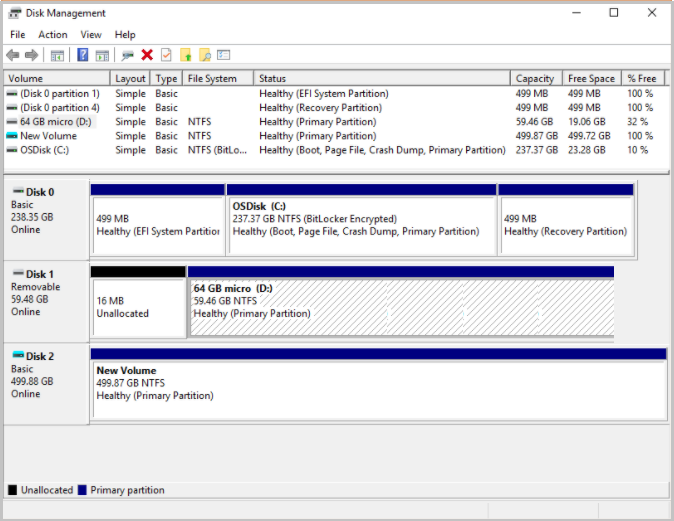This screenshot has height=521, width=674.
Task: Click the red X delete icon
Action: [x=147, y=55]
